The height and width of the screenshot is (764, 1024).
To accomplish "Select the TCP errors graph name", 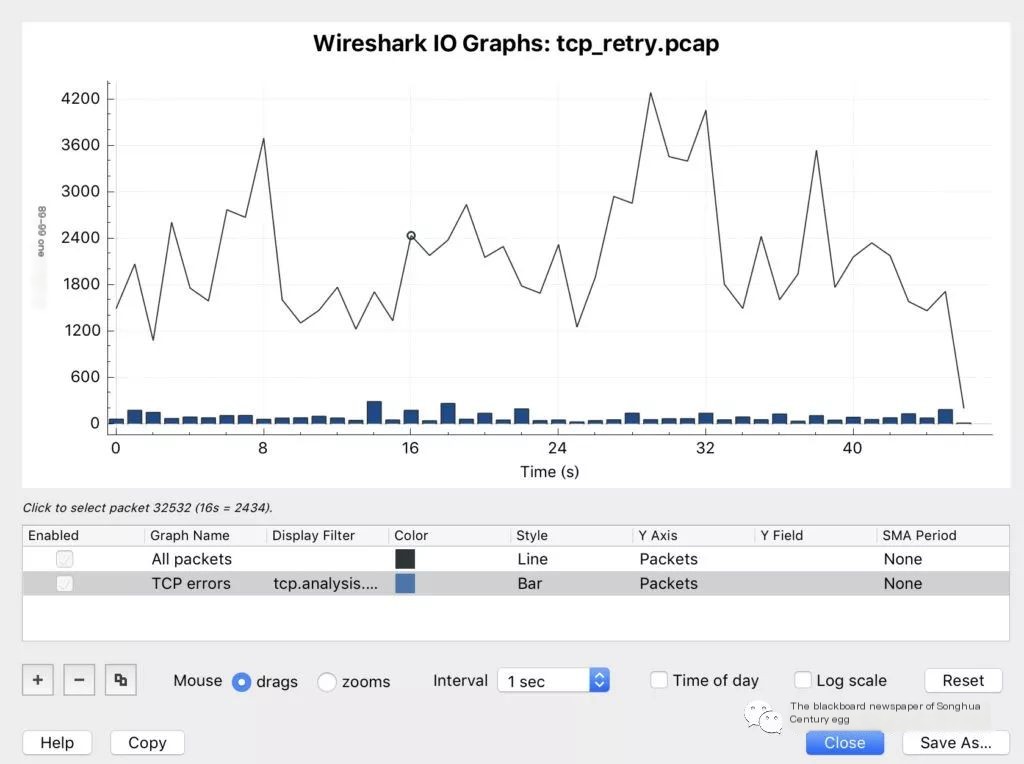I will [191, 583].
